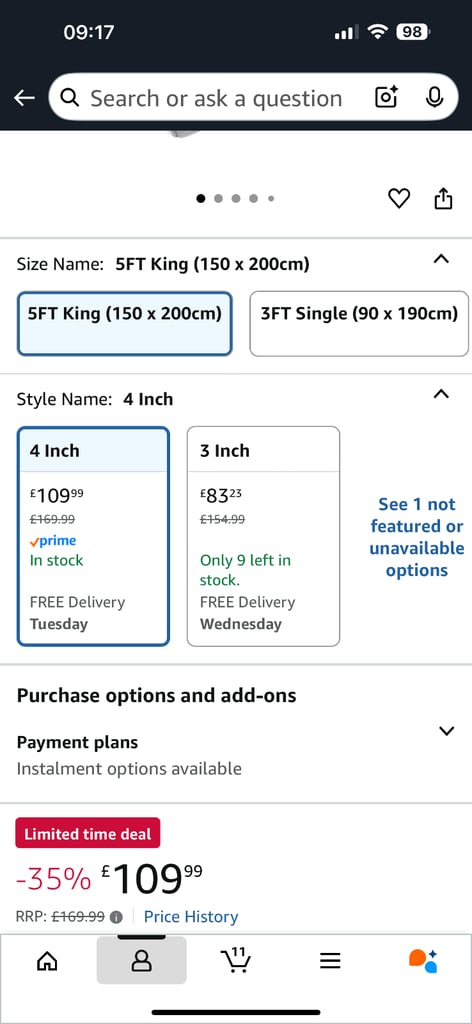Open the hamburger menu tab

point(330,961)
